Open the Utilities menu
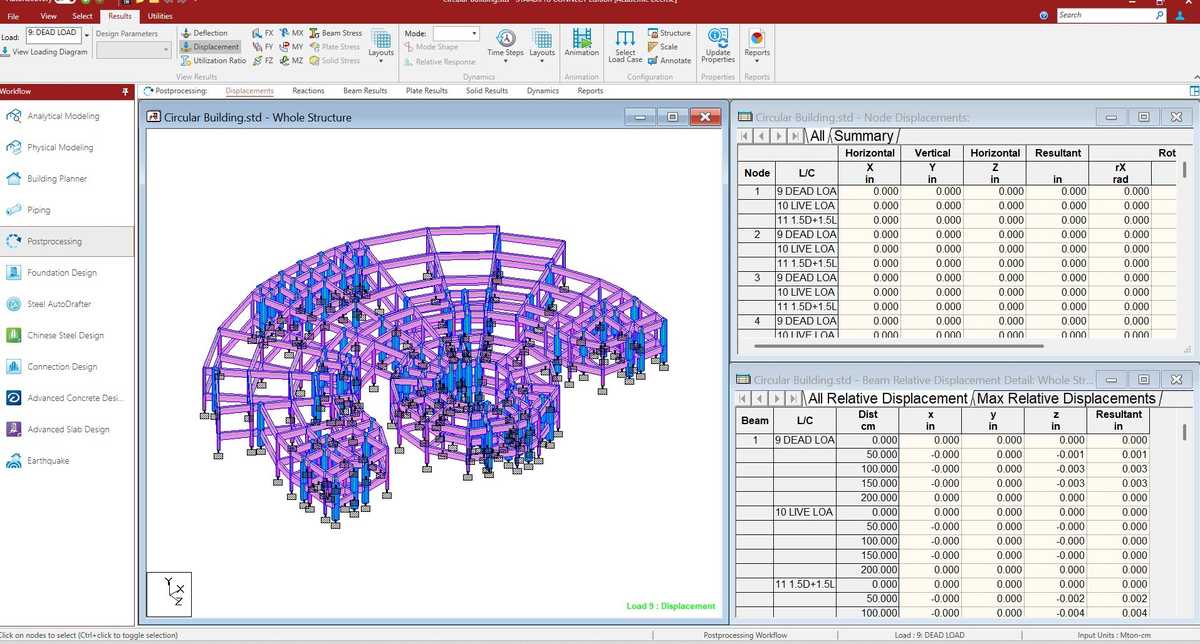This screenshot has width=1200, height=644. [160, 16]
